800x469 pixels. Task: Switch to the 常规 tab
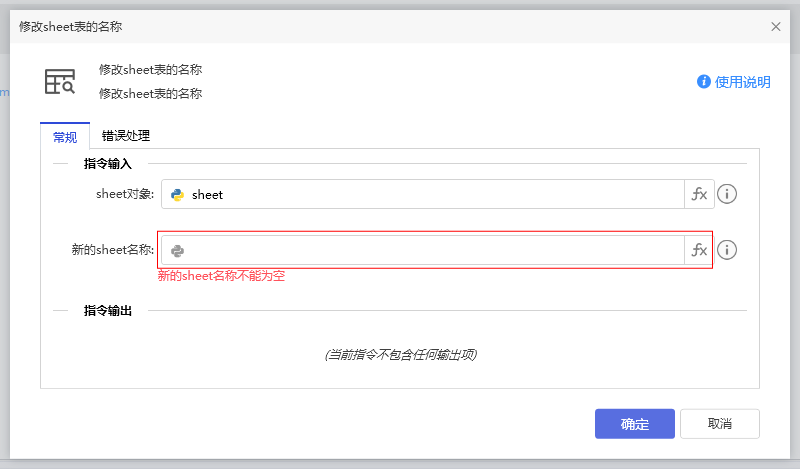click(64, 136)
